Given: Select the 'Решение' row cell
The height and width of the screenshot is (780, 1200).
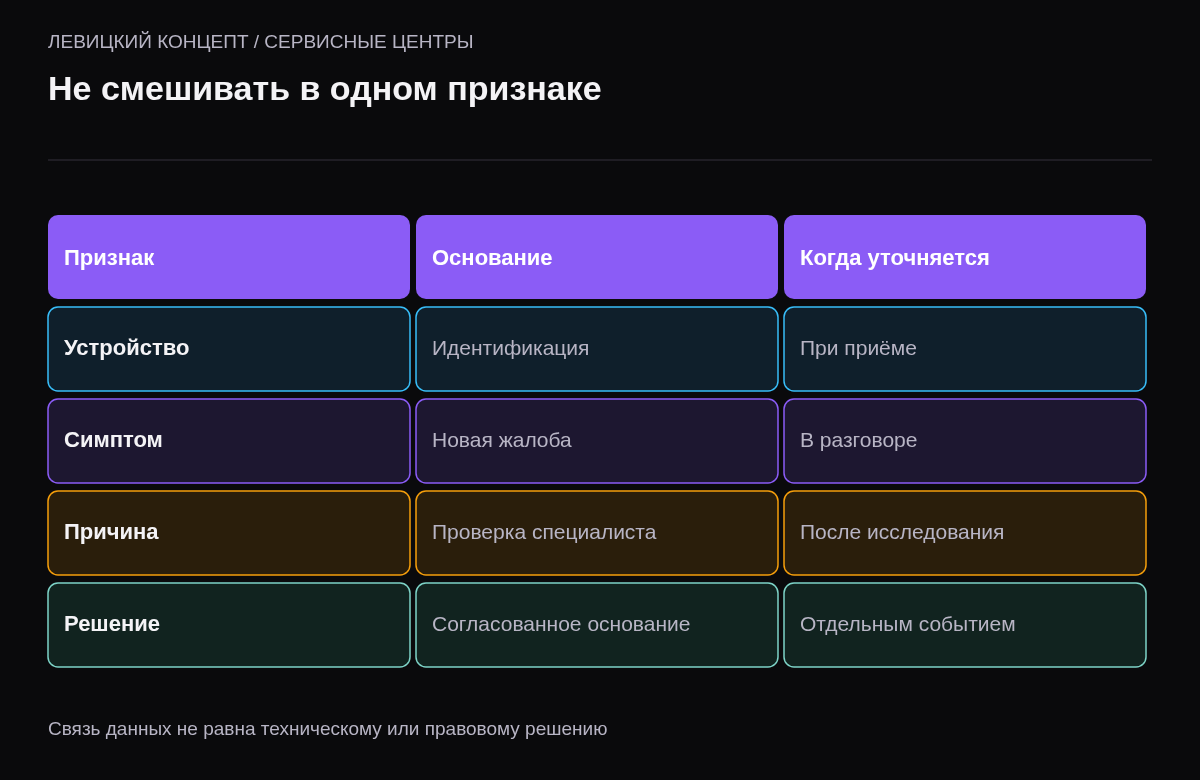Looking at the screenshot, I should coord(229,625).
